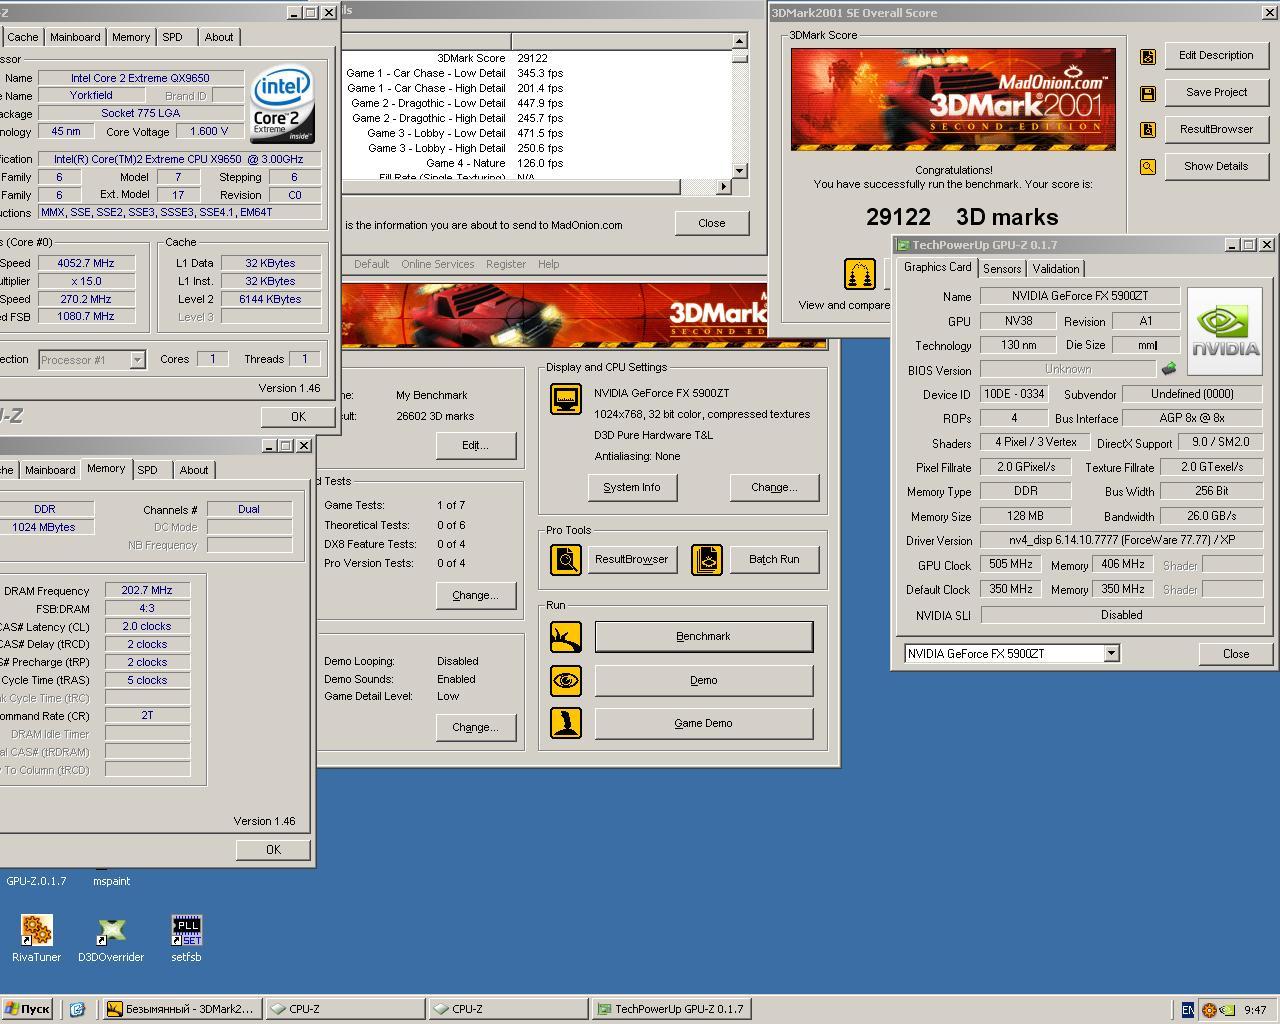
Task: Click horizontal scroll right arrow in results list
Action: tap(725, 186)
